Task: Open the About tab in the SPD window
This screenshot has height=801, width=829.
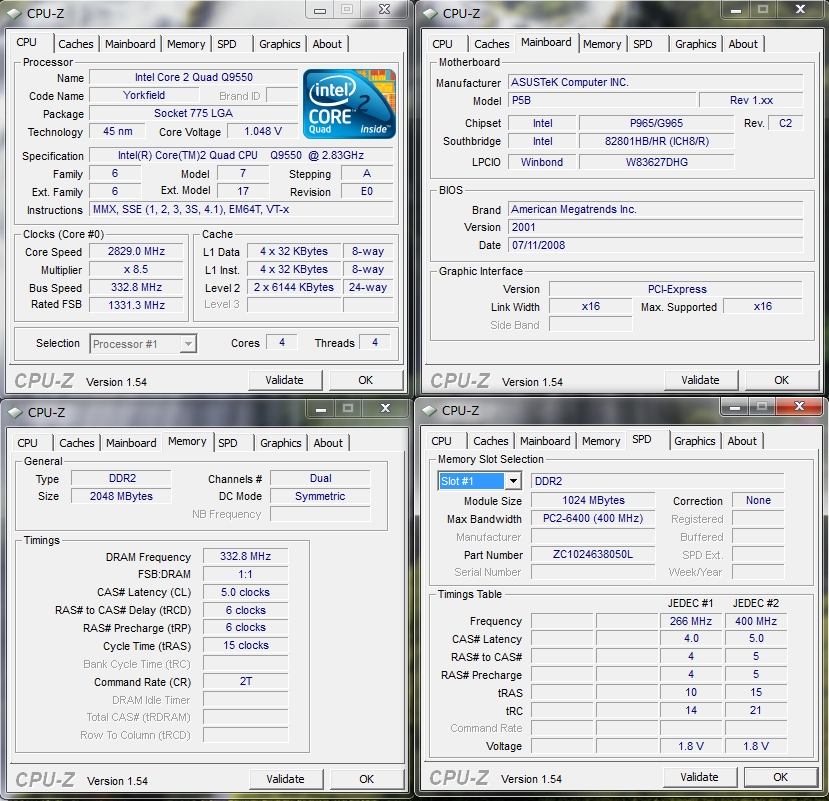Action: coord(742,441)
